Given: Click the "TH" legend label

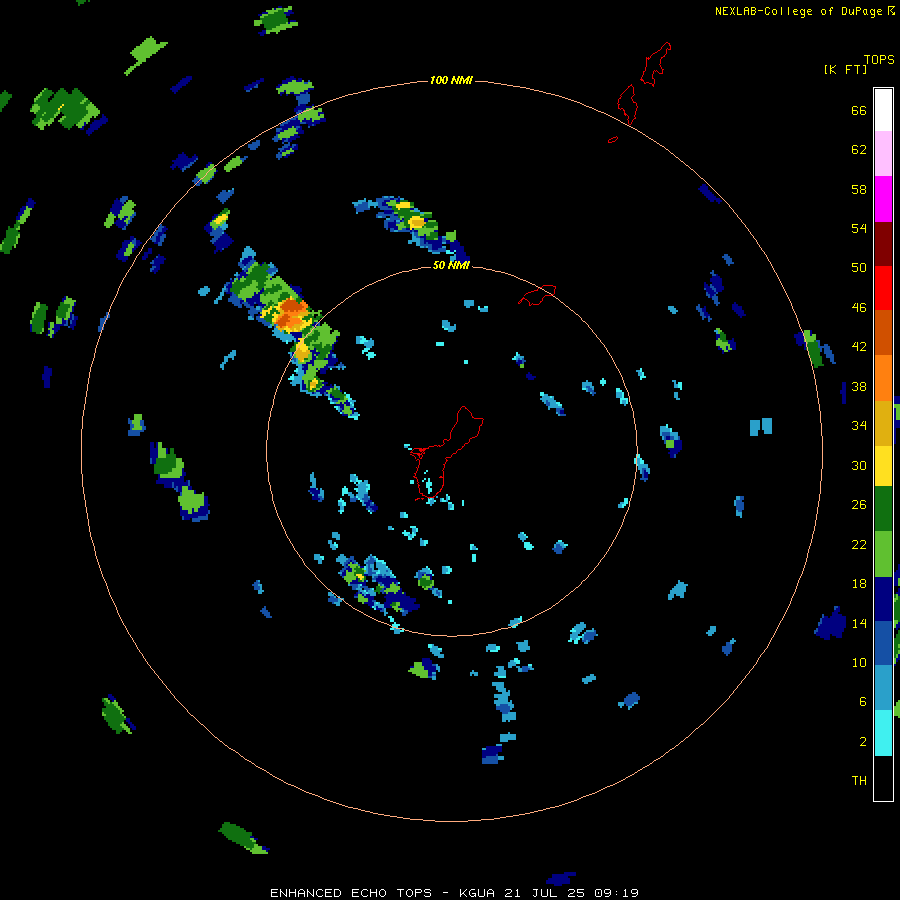Looking at the screenshot, I should [859, 781].
